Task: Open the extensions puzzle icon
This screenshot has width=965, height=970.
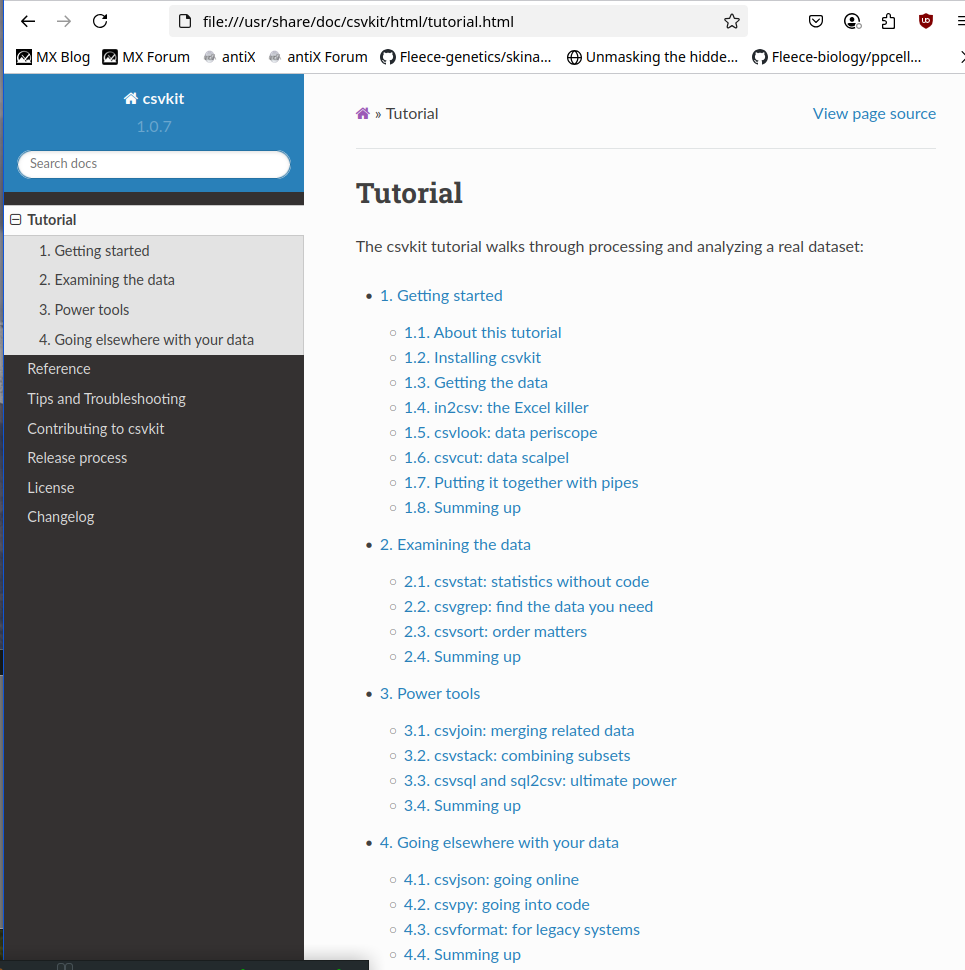Action: (x=888, y=22)
